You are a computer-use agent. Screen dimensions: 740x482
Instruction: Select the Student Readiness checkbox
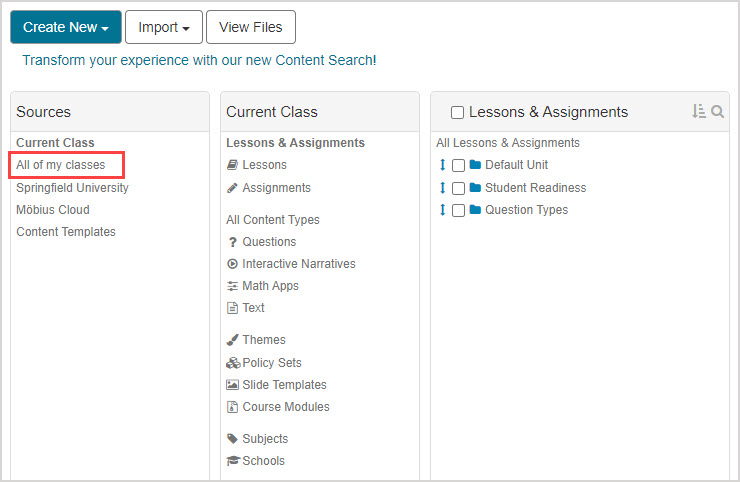tap(458, 188)
